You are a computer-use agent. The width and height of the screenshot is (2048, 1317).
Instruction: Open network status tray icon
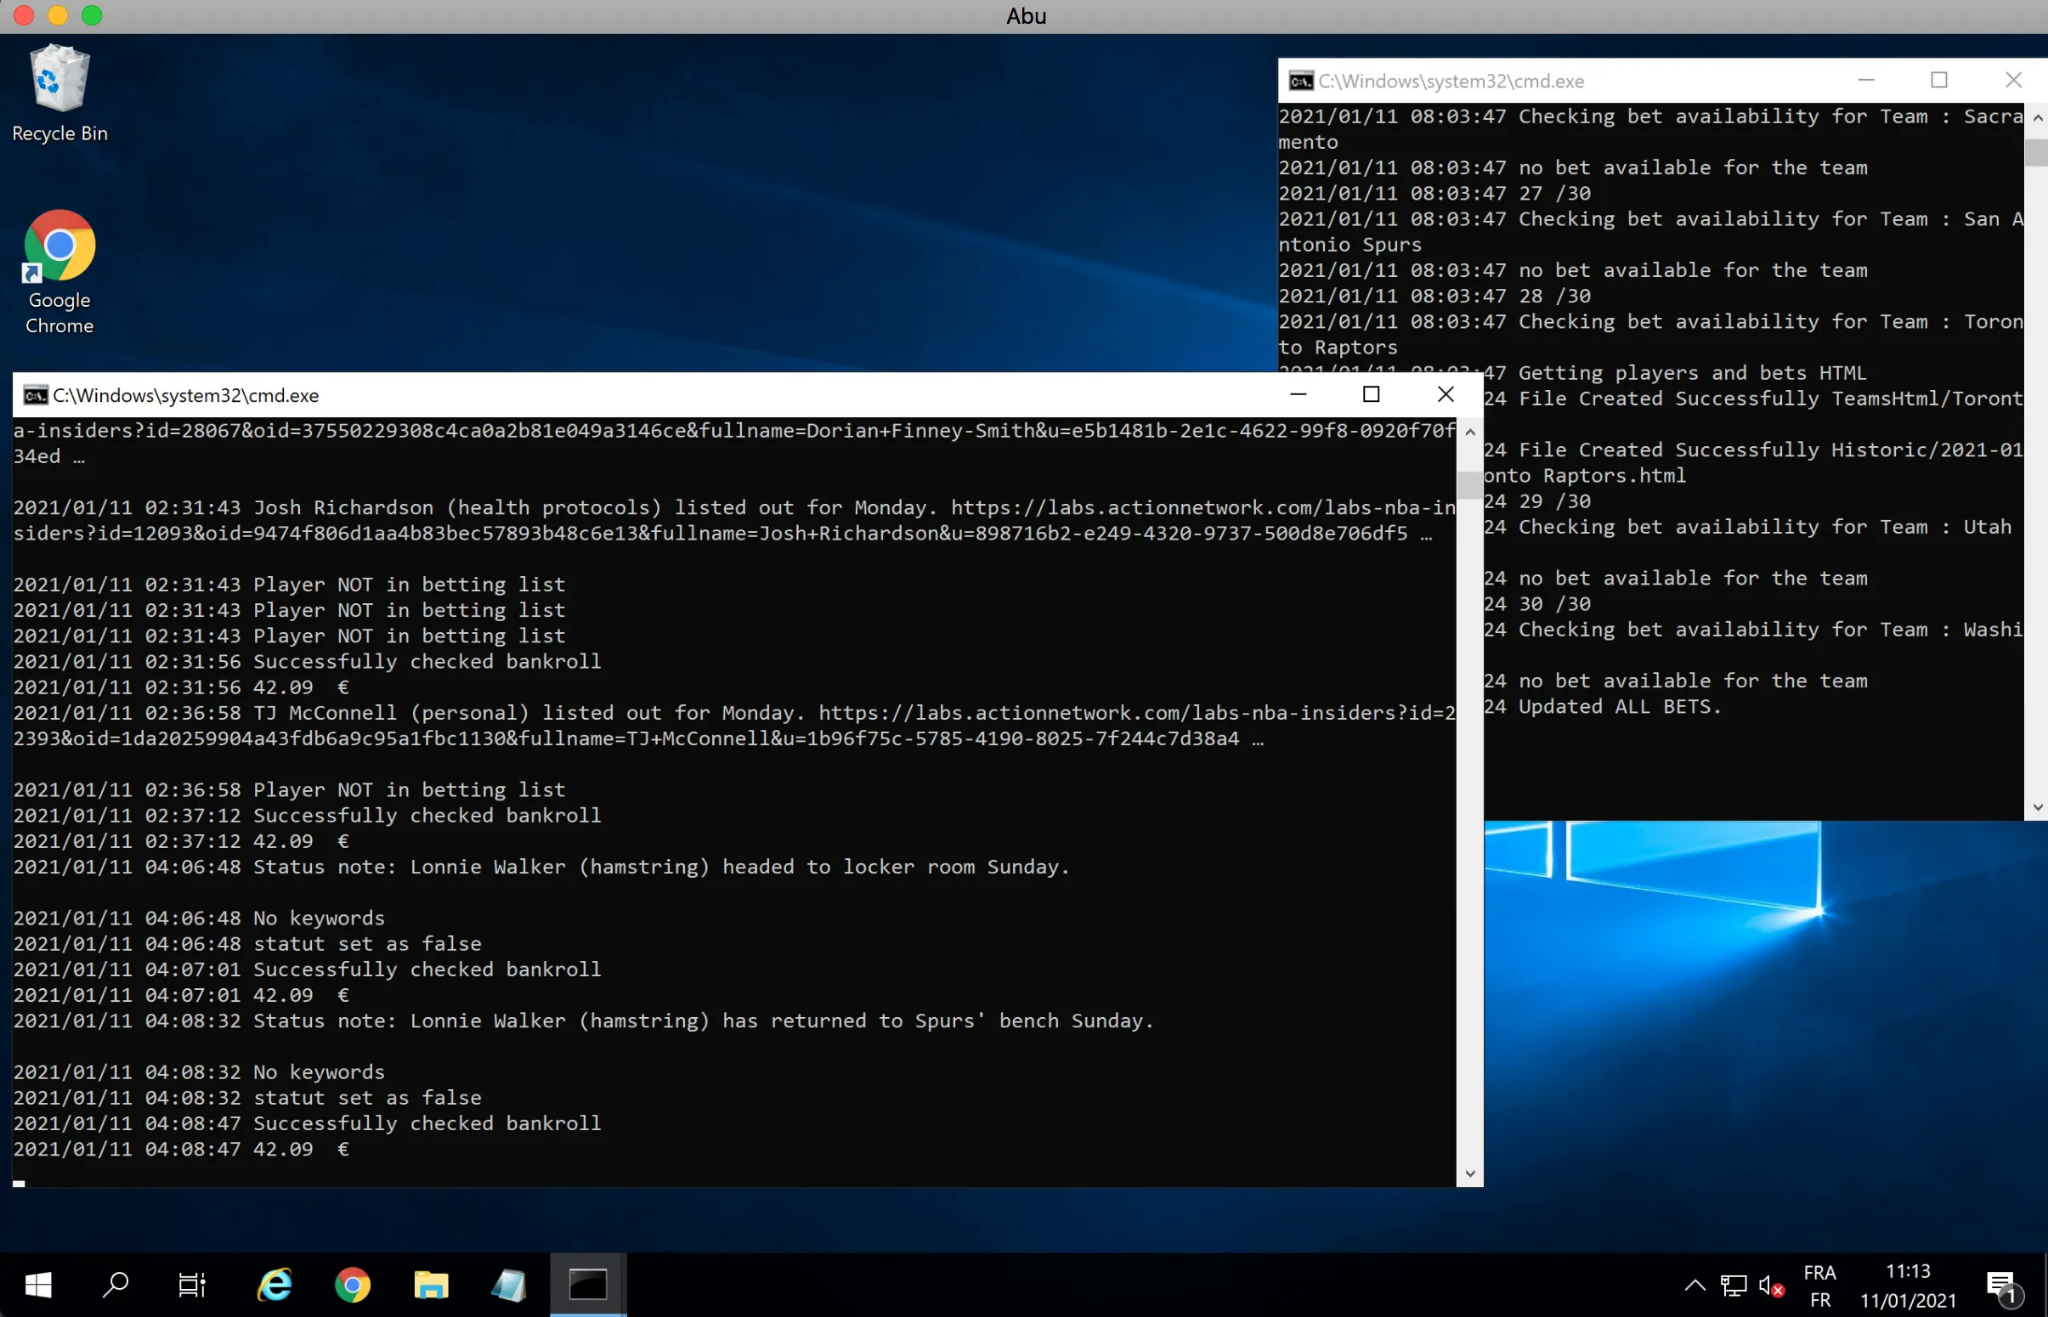tap(1733, 1285)
